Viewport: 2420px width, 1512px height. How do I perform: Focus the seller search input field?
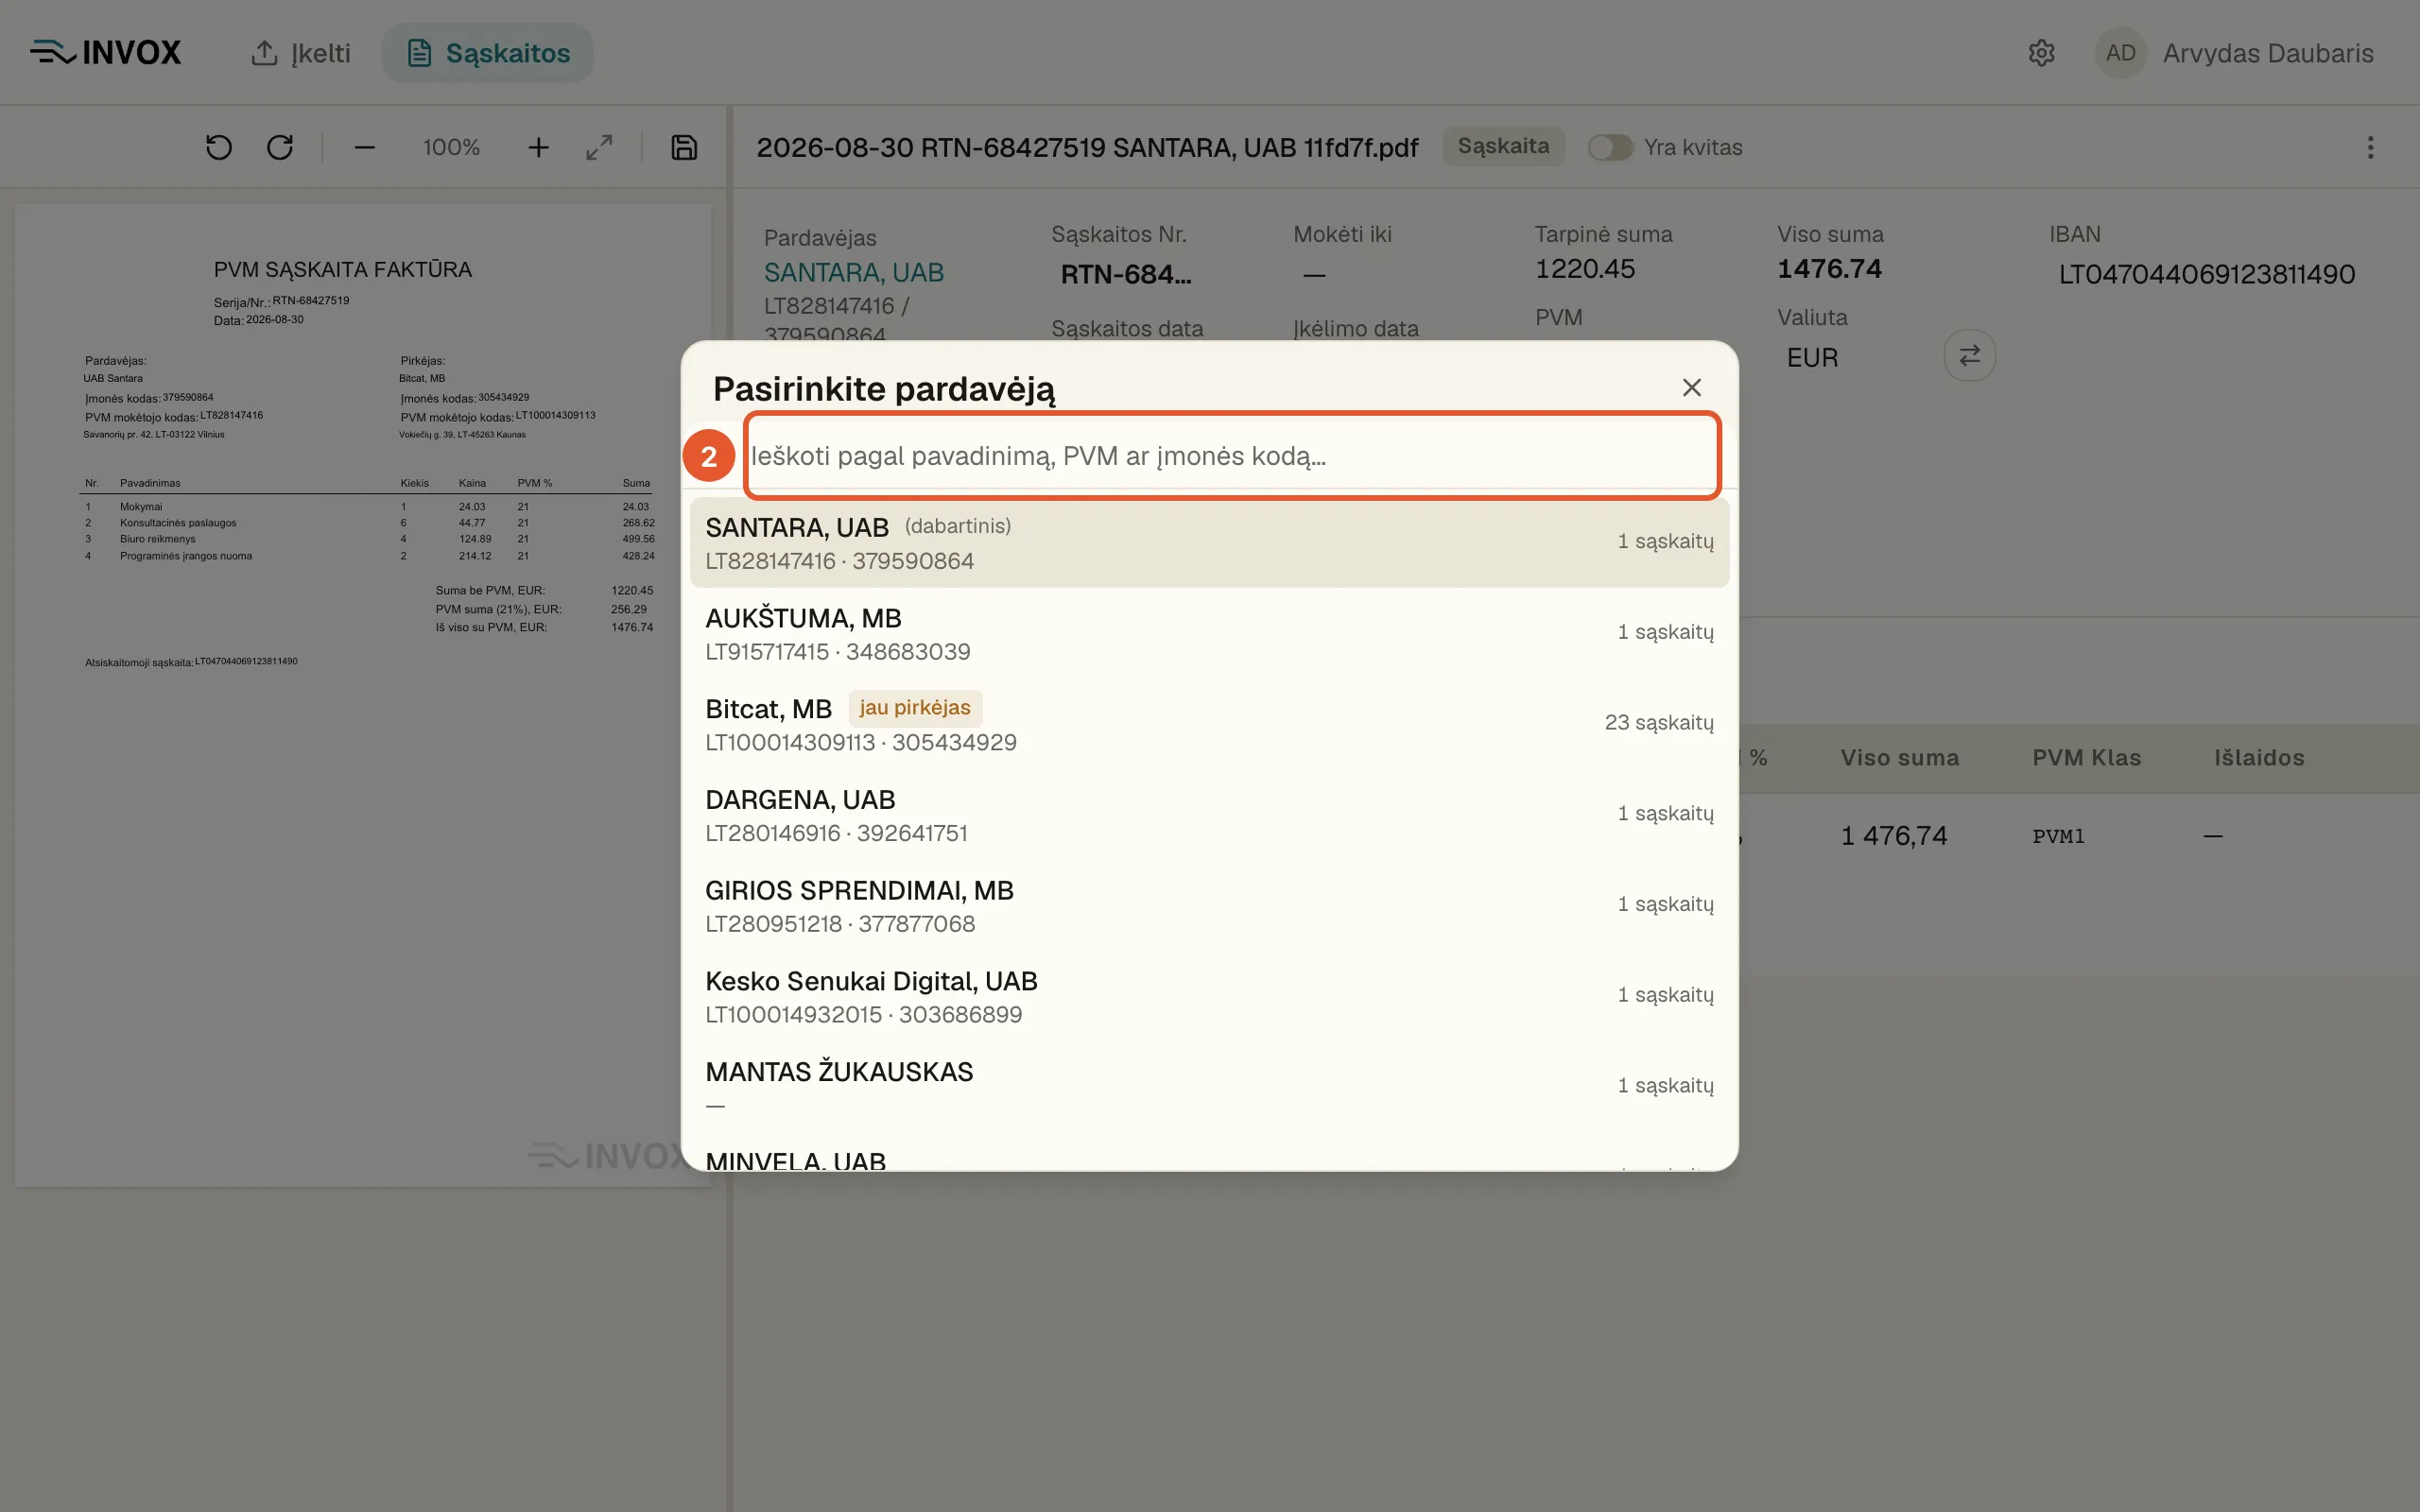click(x=1232, y=456)
